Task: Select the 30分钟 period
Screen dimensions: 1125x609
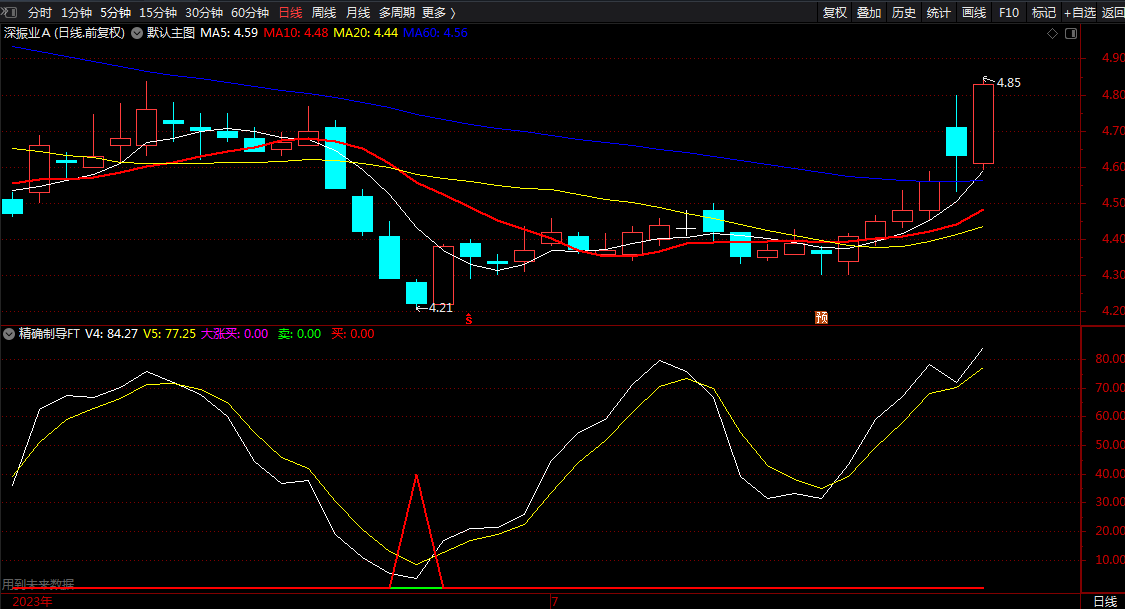Action: click(204, 13)
